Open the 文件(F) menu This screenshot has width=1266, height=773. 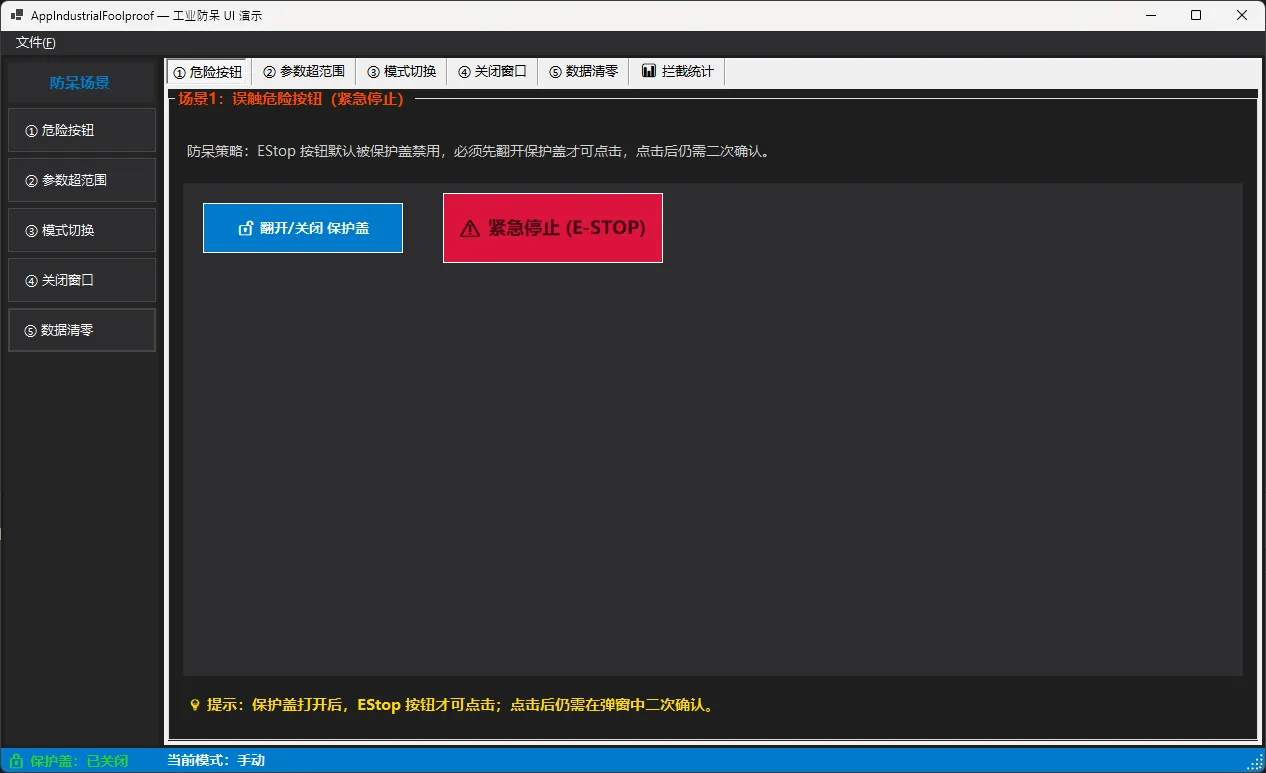36,43
